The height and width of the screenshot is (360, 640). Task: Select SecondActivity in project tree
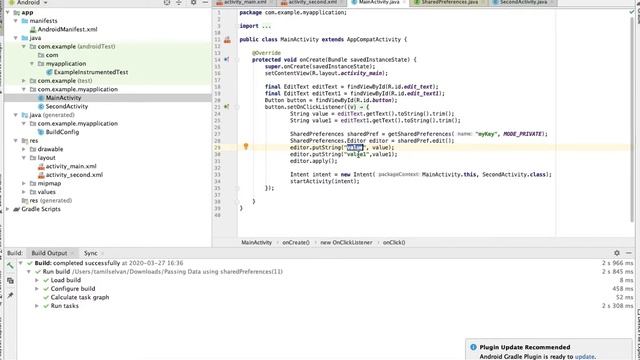(67, 107)
